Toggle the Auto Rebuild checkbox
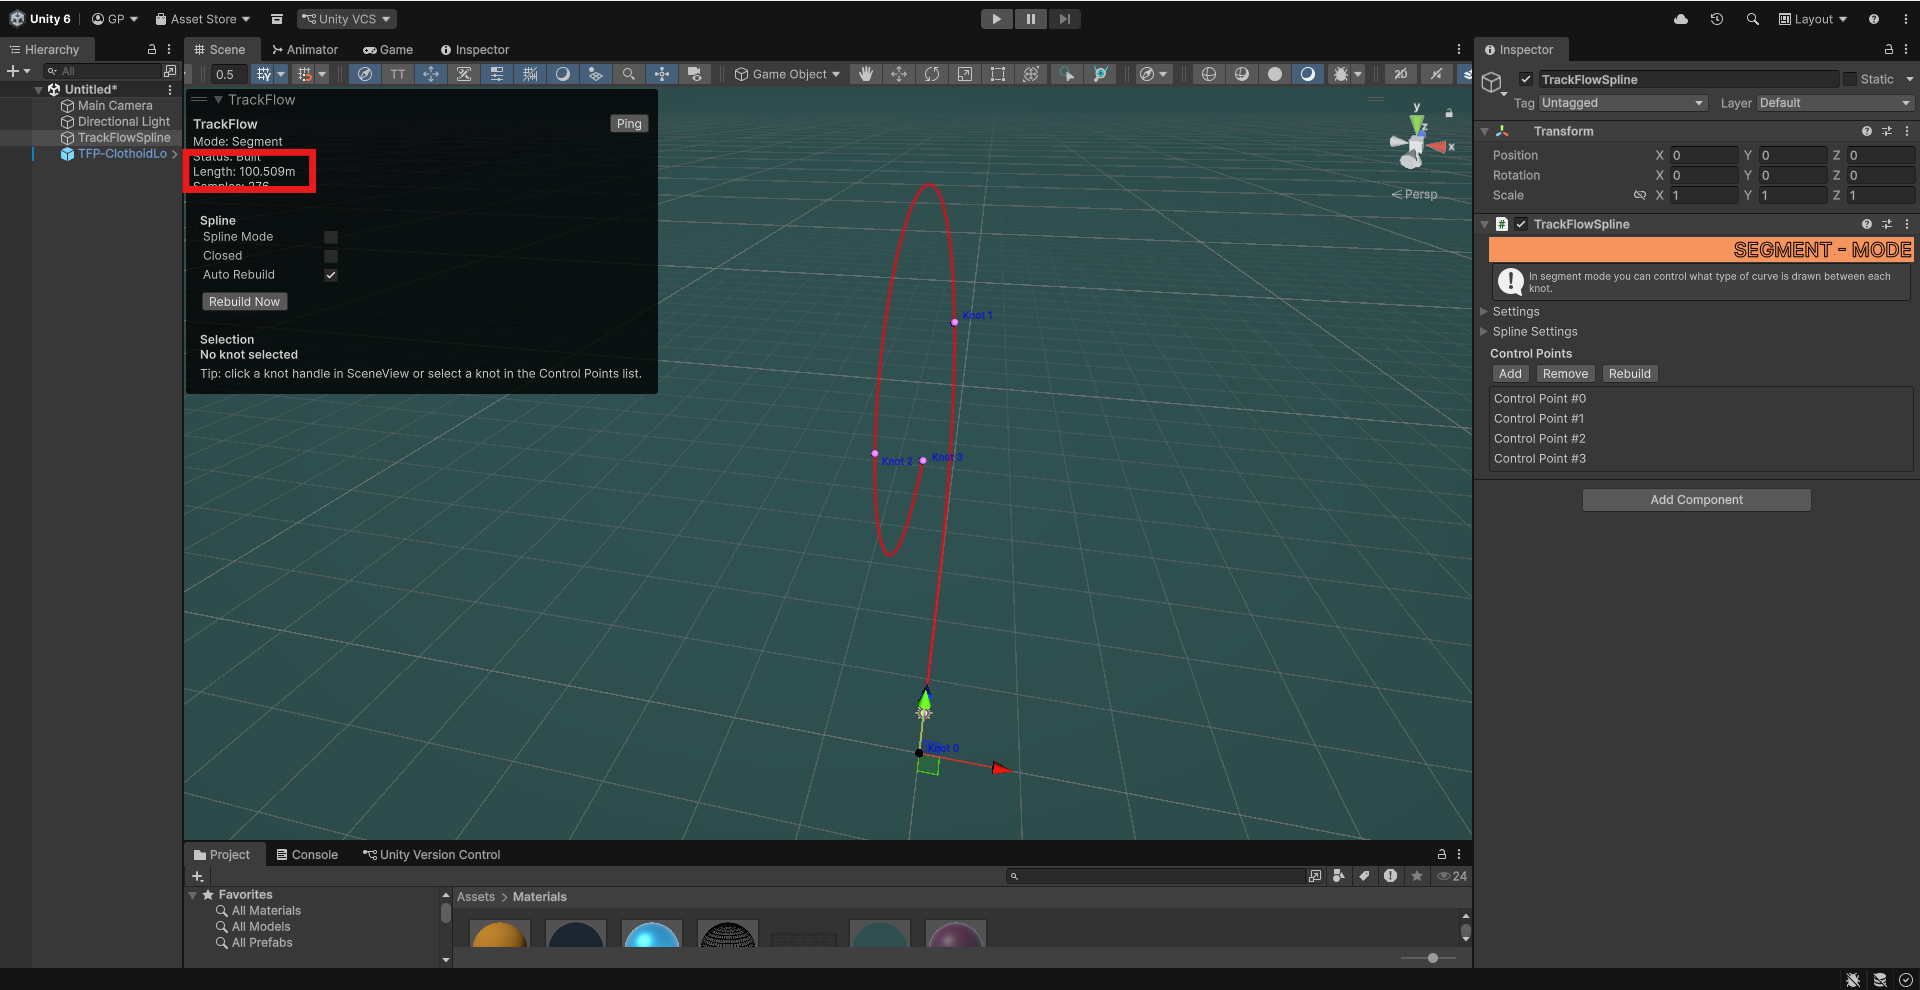 331,275
